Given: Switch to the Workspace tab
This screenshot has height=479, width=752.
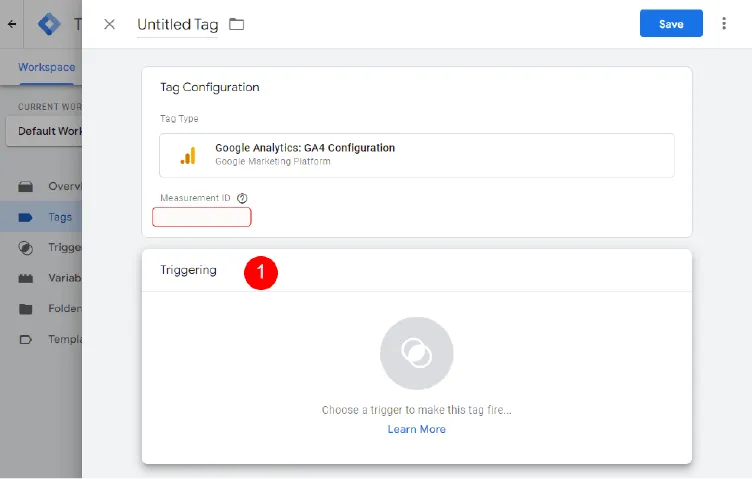Looking at the screenshot, I should pyautogui.click(x=46, y=67).
